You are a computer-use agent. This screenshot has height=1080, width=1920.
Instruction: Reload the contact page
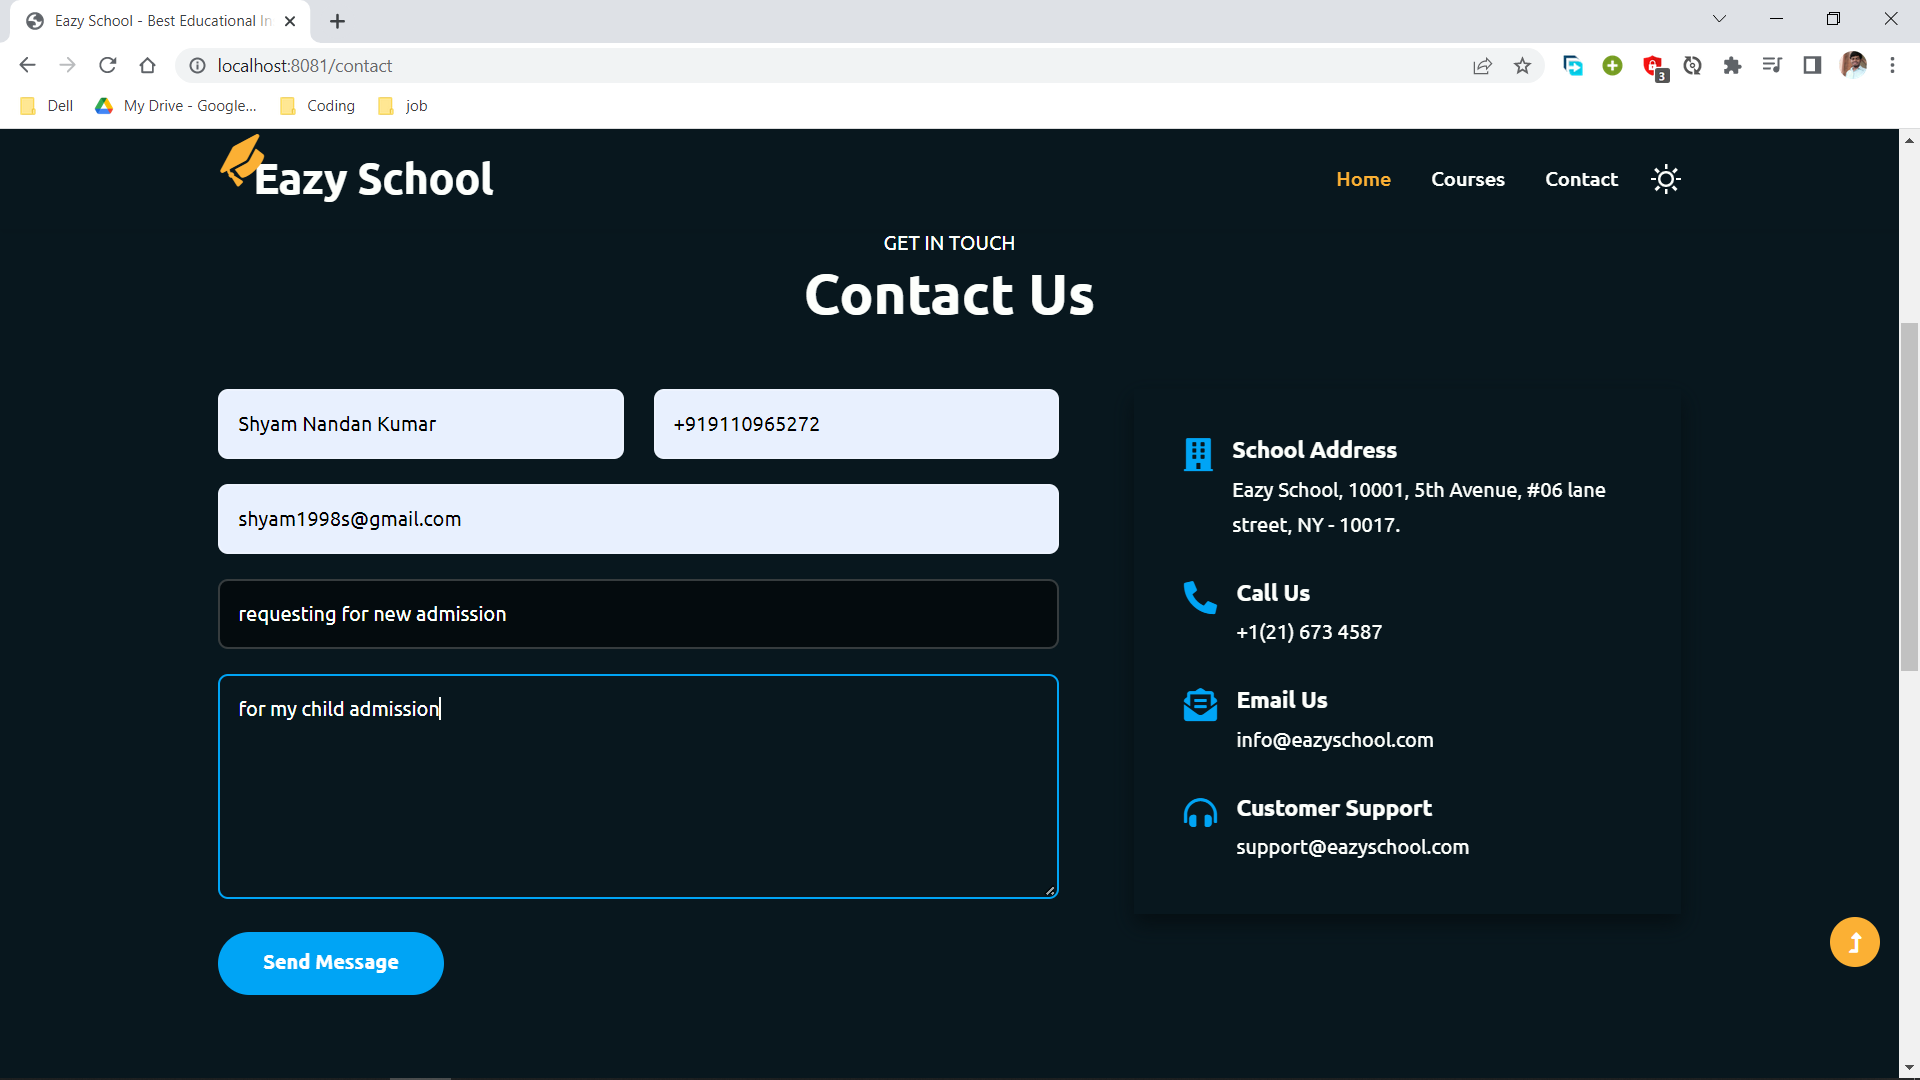point(107,65)
